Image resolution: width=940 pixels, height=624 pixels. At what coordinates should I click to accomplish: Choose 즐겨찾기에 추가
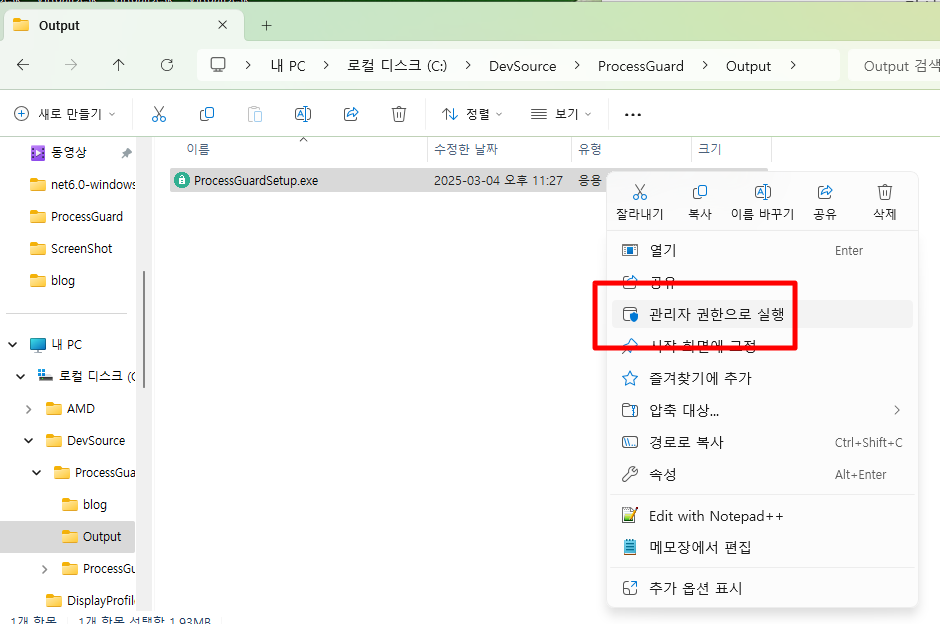(x=761, y=378)
